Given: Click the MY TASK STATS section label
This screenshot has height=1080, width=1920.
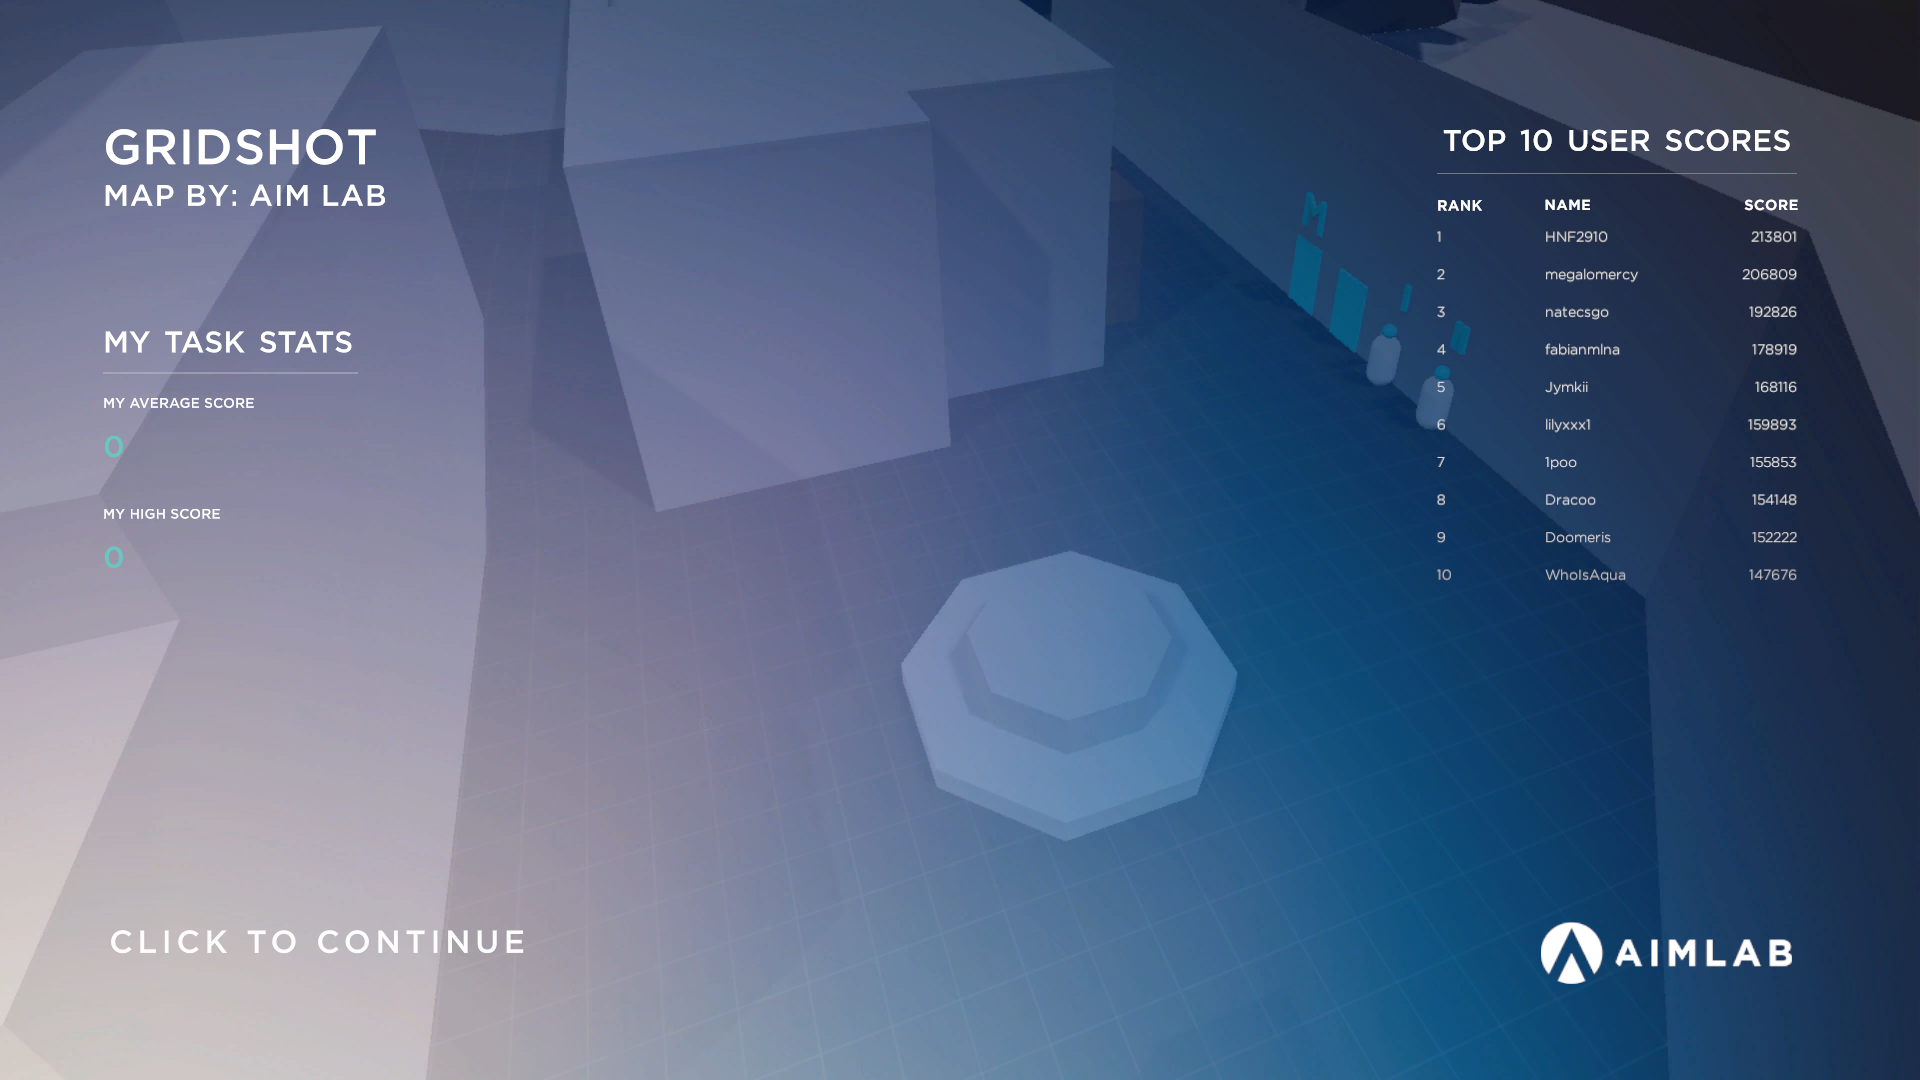Looking at the screenshot, I should (228, 342).
